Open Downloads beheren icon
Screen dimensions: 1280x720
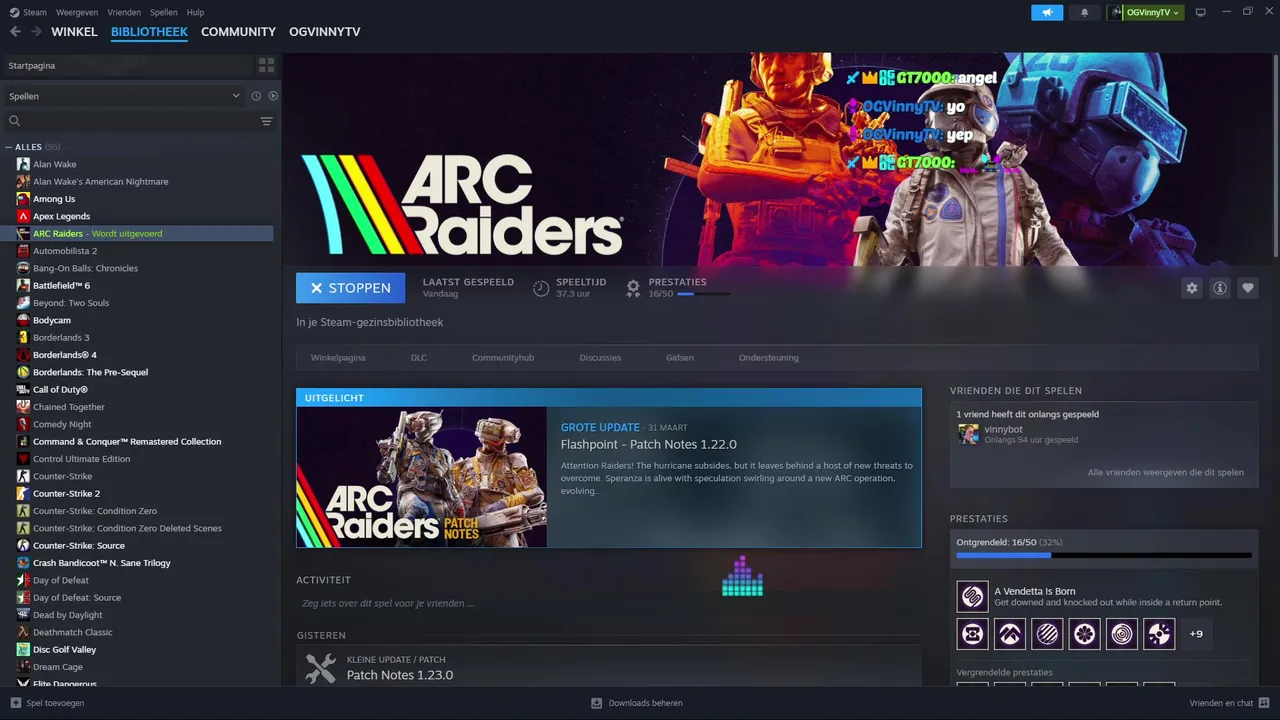coord(597,703)
